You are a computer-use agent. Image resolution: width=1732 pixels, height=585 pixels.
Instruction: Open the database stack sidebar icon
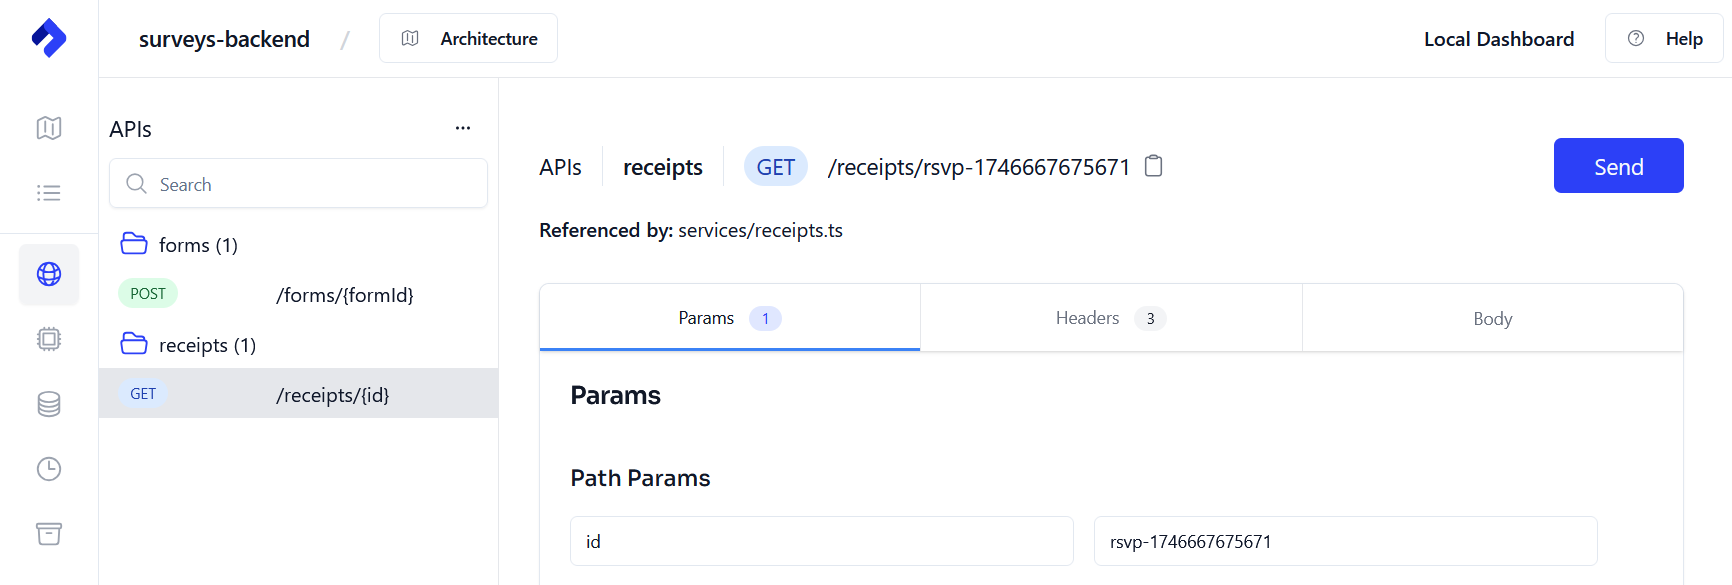pos(48,404)
